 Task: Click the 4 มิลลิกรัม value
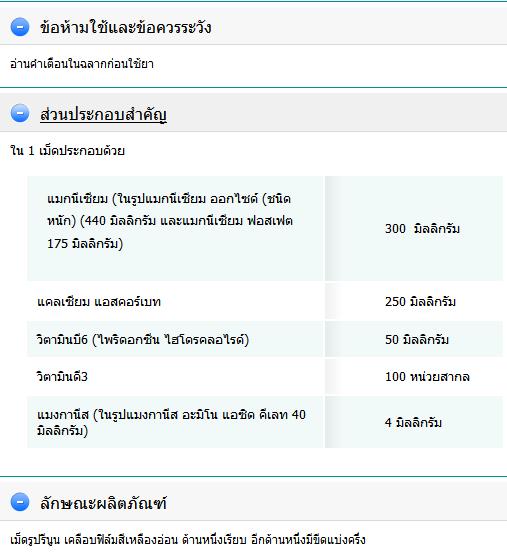413,422
